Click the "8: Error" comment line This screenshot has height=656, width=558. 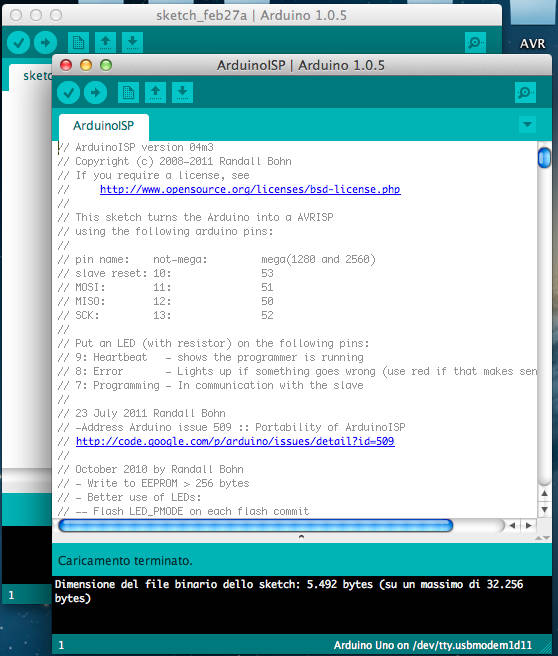click(x=297, y=371)
